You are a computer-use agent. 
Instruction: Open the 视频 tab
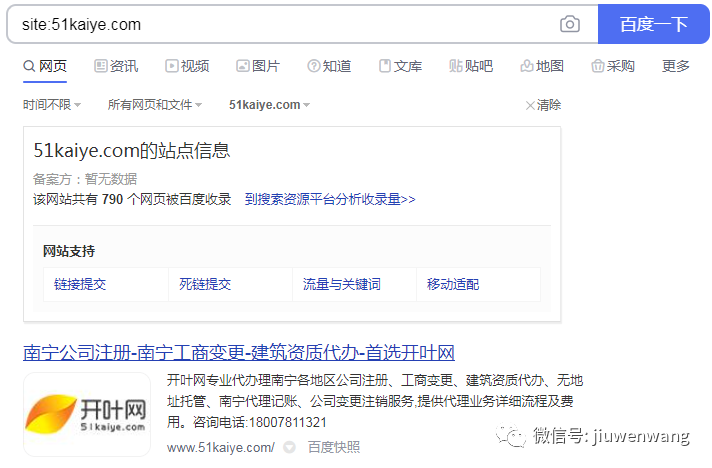[187, 66]
